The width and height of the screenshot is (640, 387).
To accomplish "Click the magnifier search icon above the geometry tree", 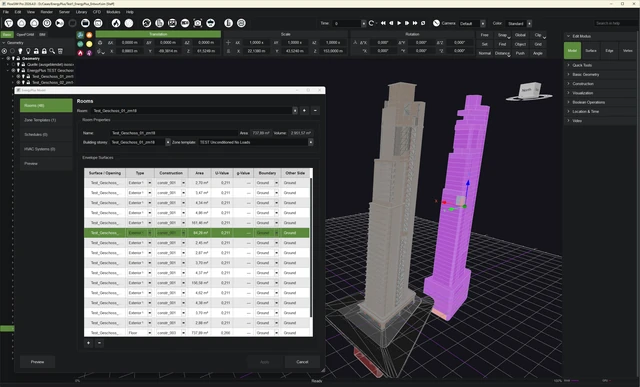I will click(52, 51).
